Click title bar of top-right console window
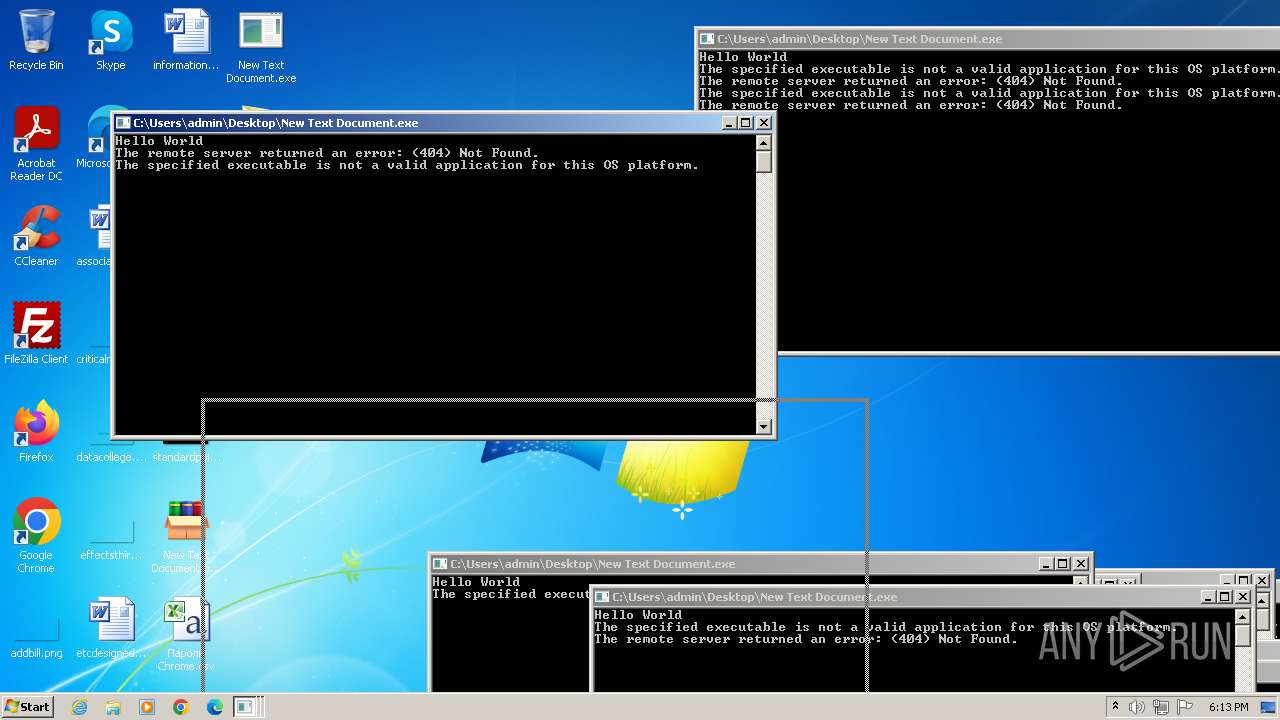The image size is (1280, 720). [990, 39]
